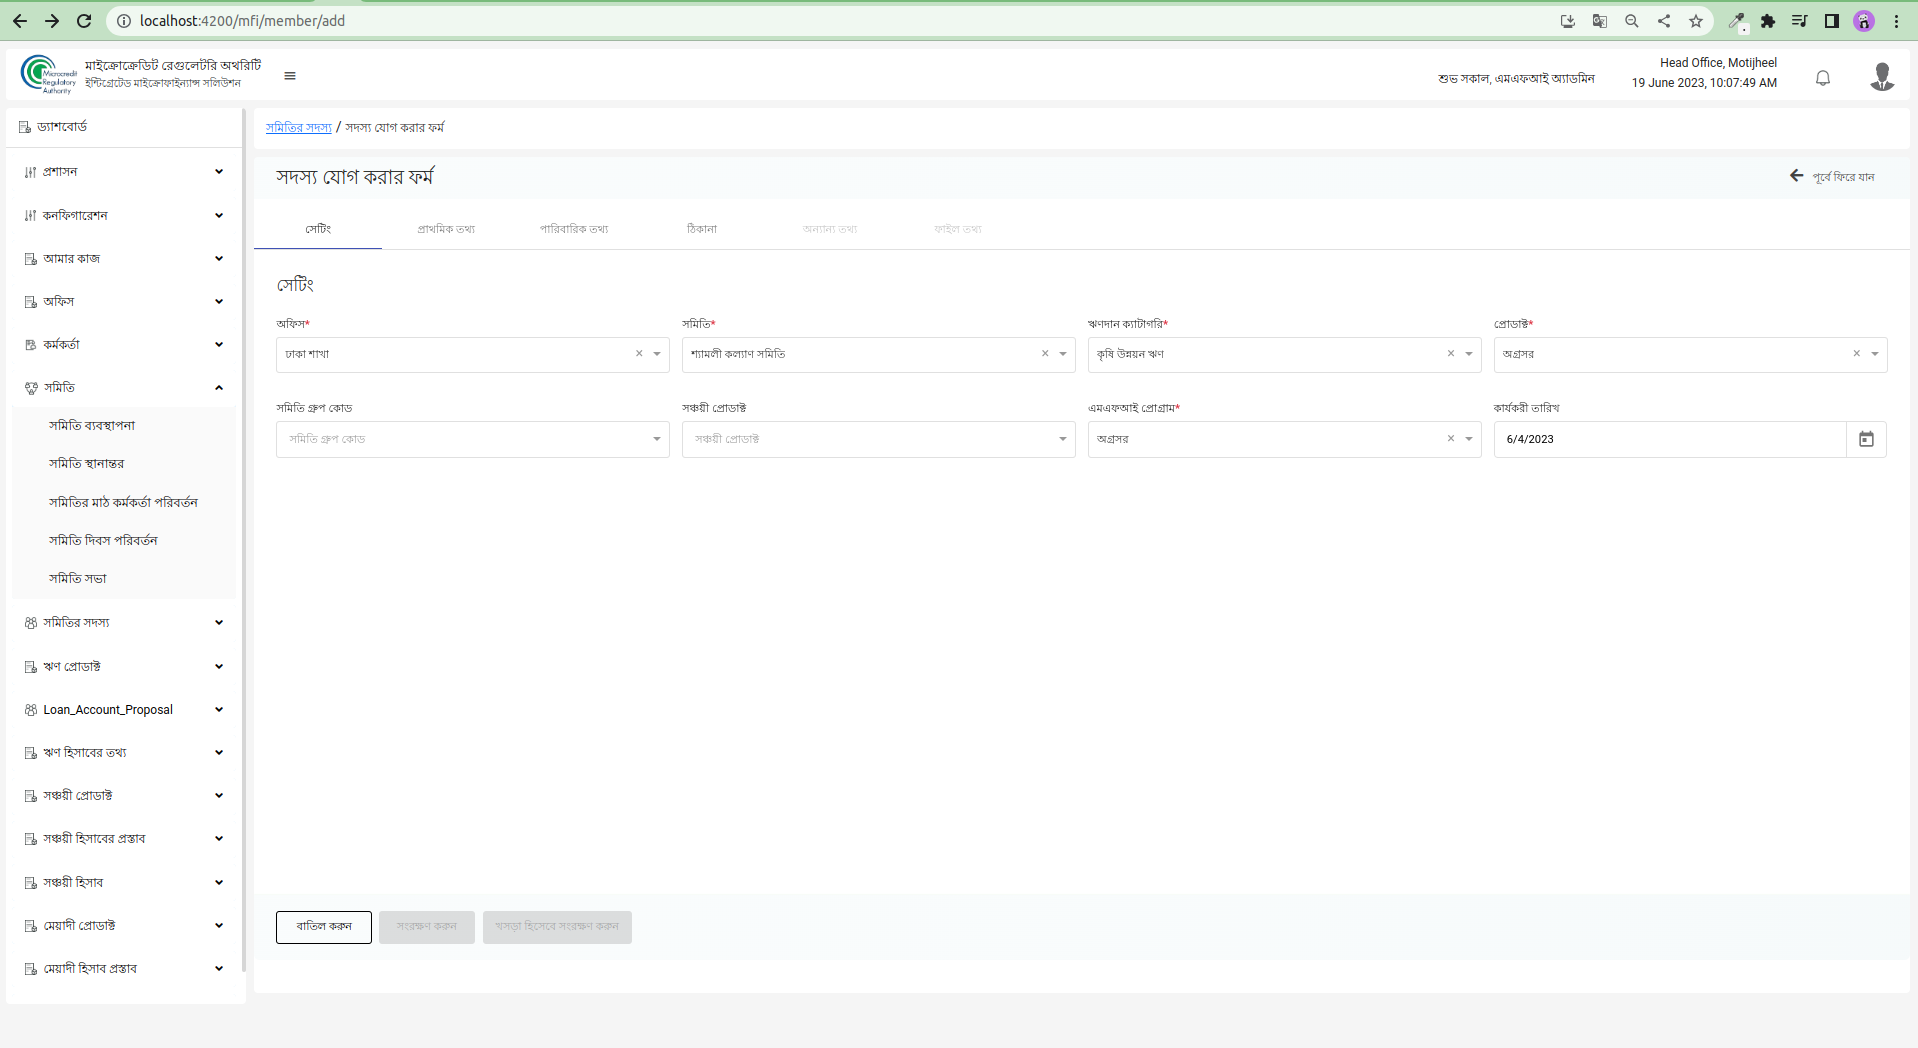
Task: Switch to the অন্যান্য তথ্য tab
Action: (830, 229)
